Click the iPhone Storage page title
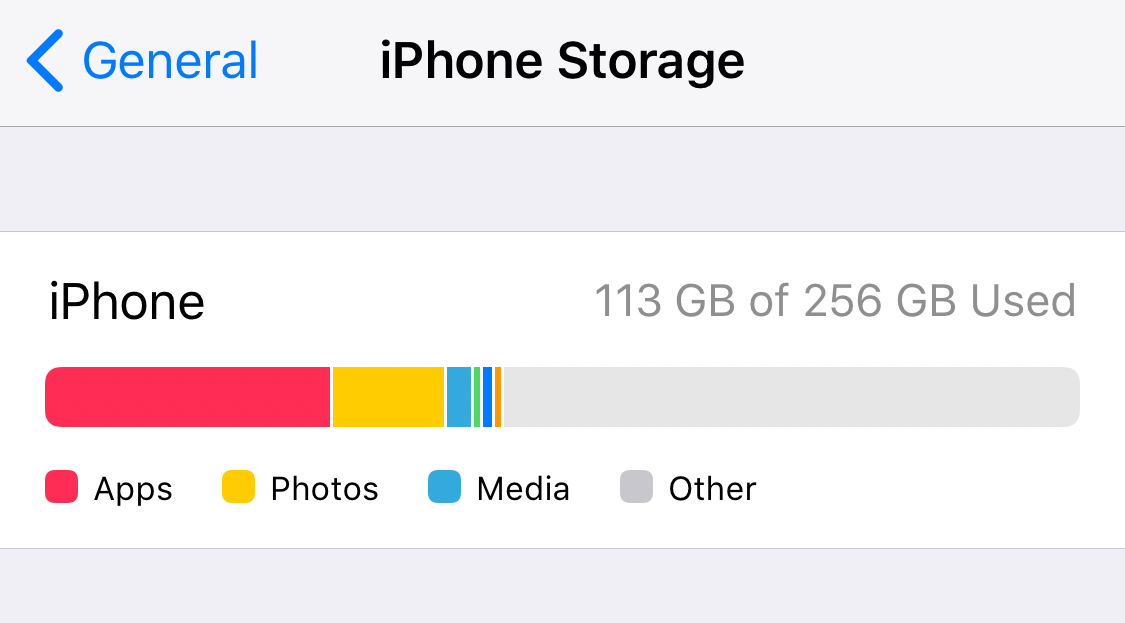This screenshot has width=1125, height=623. coord(562,61)
